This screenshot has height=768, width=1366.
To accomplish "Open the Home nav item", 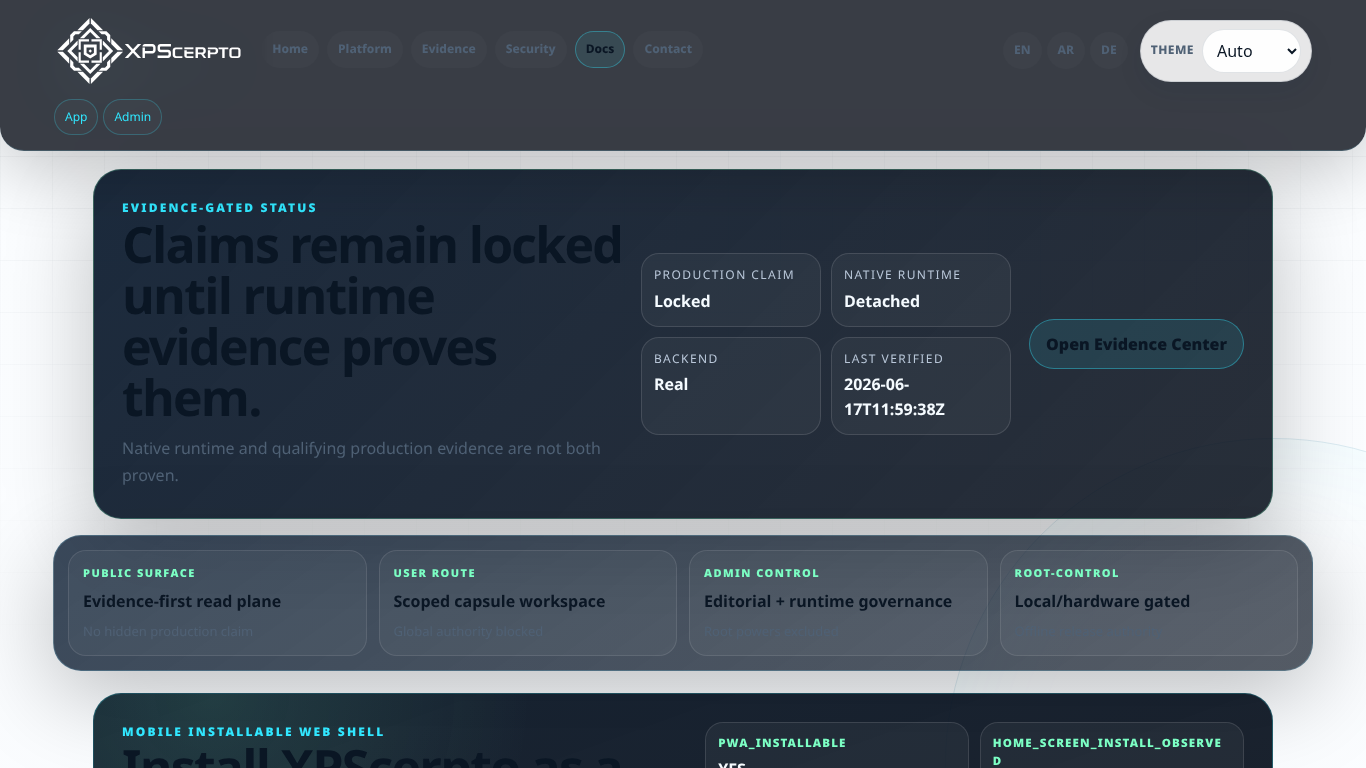I will 290,49.
